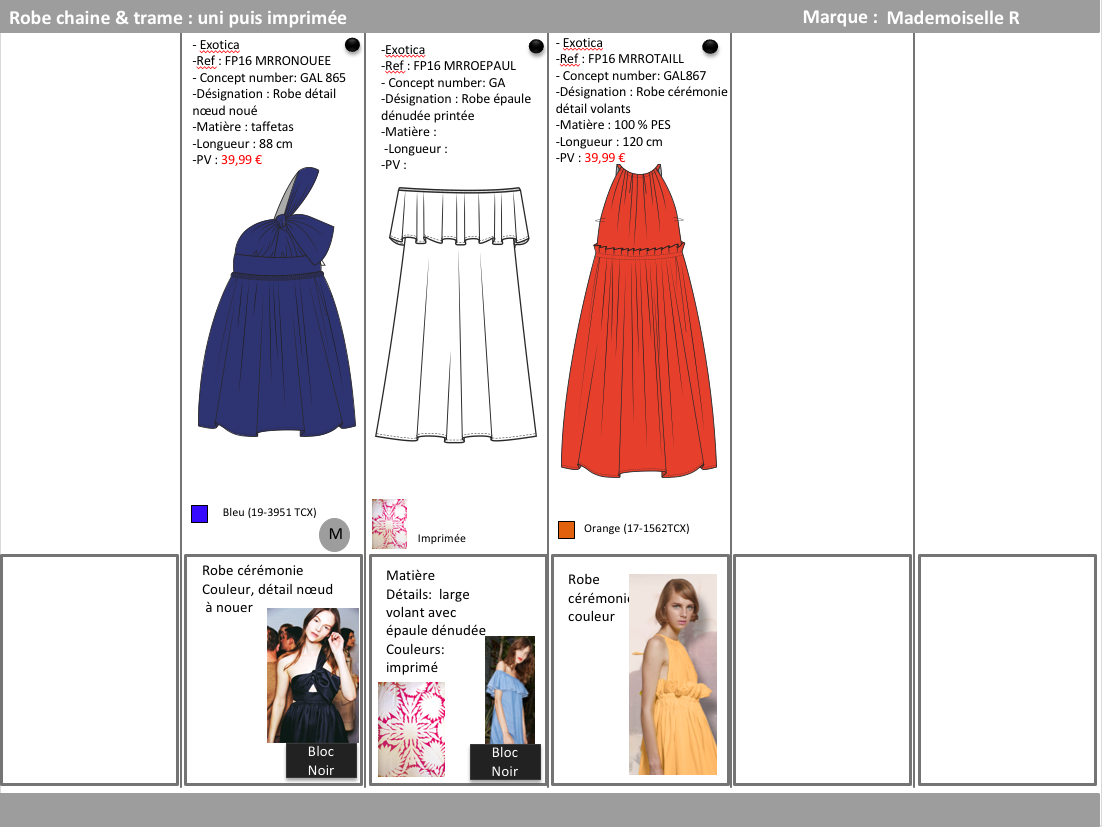Screen dimensions: 1102x827
Task: Open the black bow dress model photo
Action: [313, 675]
